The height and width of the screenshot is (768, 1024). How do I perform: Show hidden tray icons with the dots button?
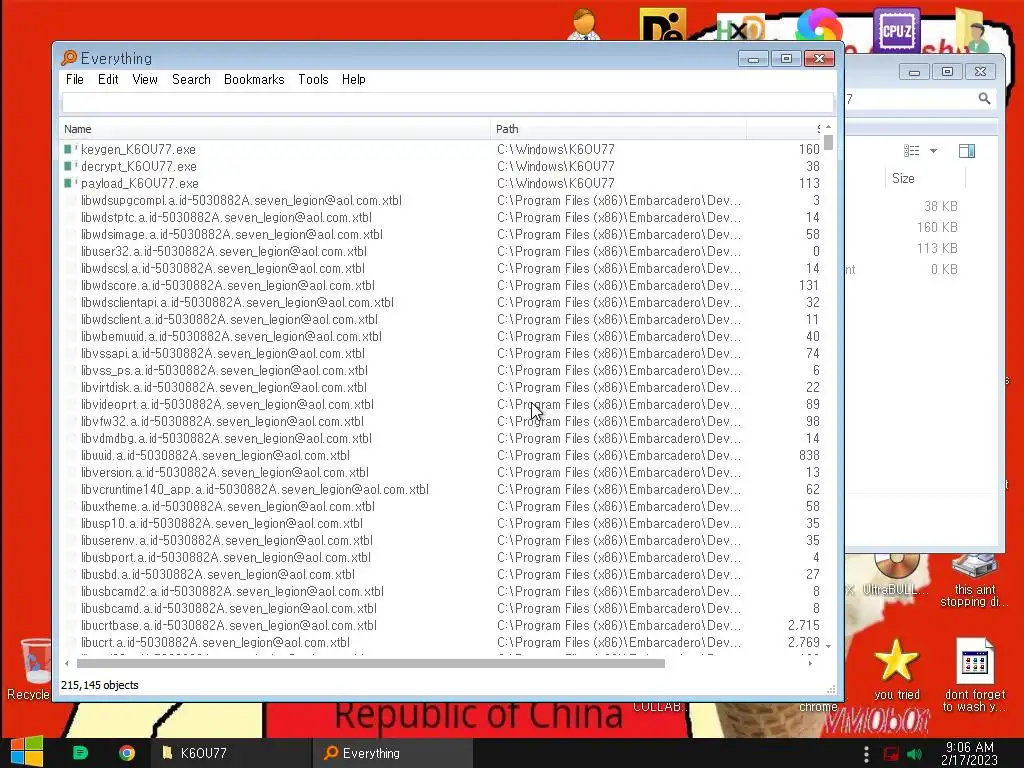pos(866,754)
